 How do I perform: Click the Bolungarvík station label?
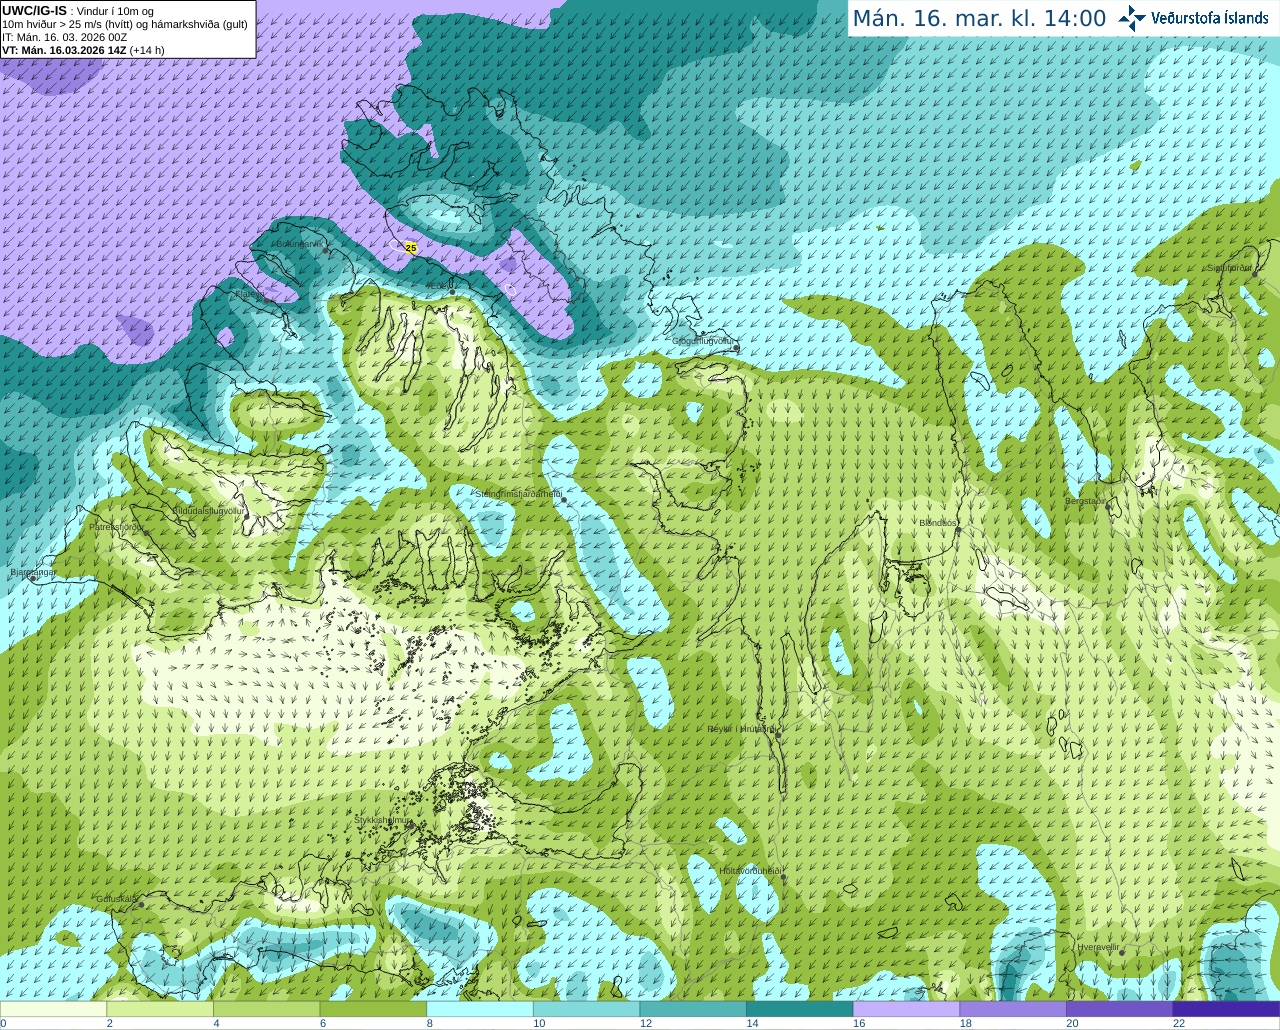pyautogui.click(x=299, y=243)
